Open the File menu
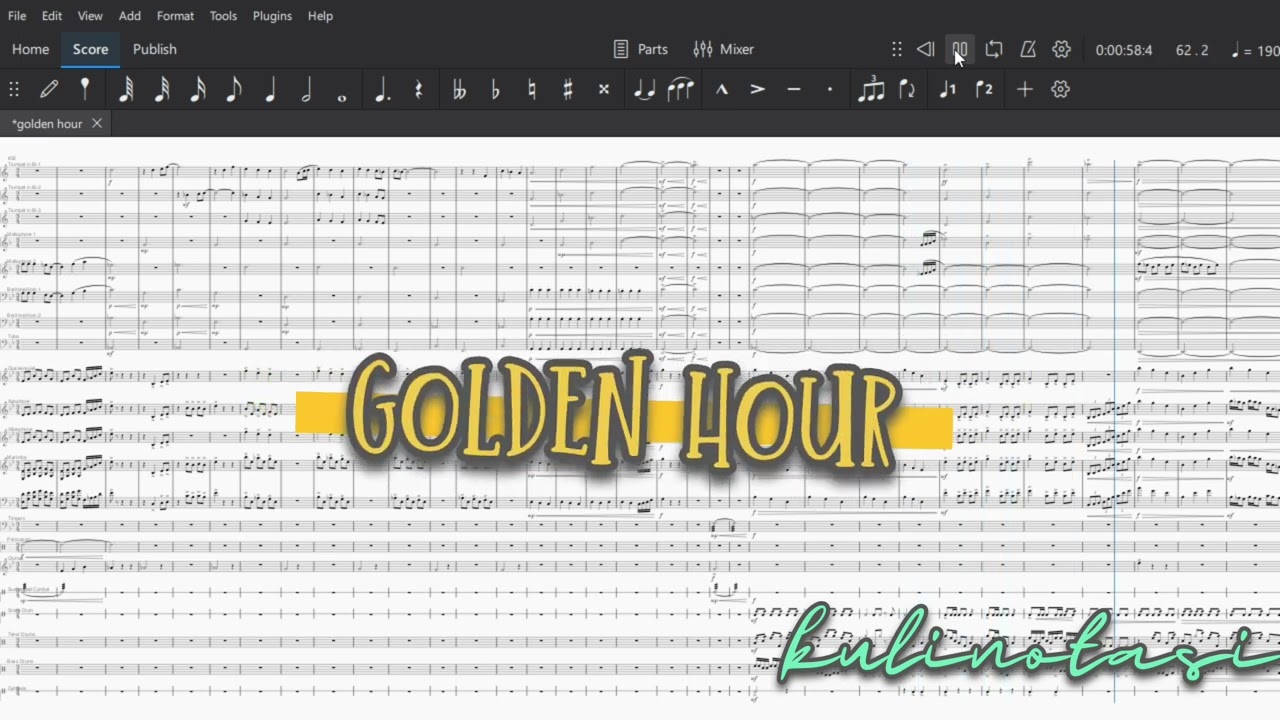The image size is (1280, 720). pyautogui.click(x=17, y=16)
